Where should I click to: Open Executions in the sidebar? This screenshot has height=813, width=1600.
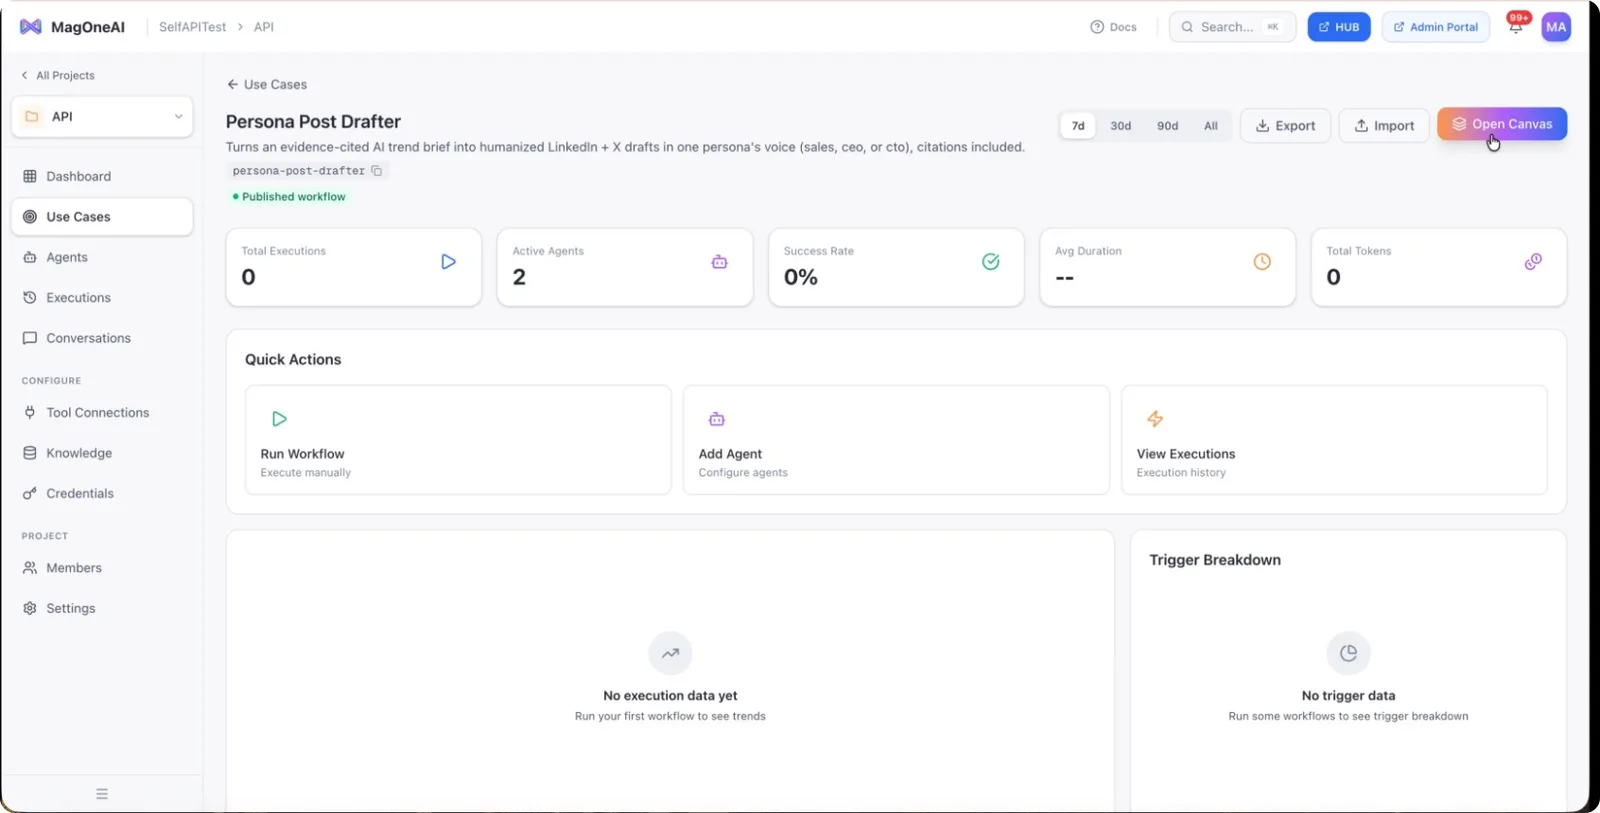coord(102,298)
